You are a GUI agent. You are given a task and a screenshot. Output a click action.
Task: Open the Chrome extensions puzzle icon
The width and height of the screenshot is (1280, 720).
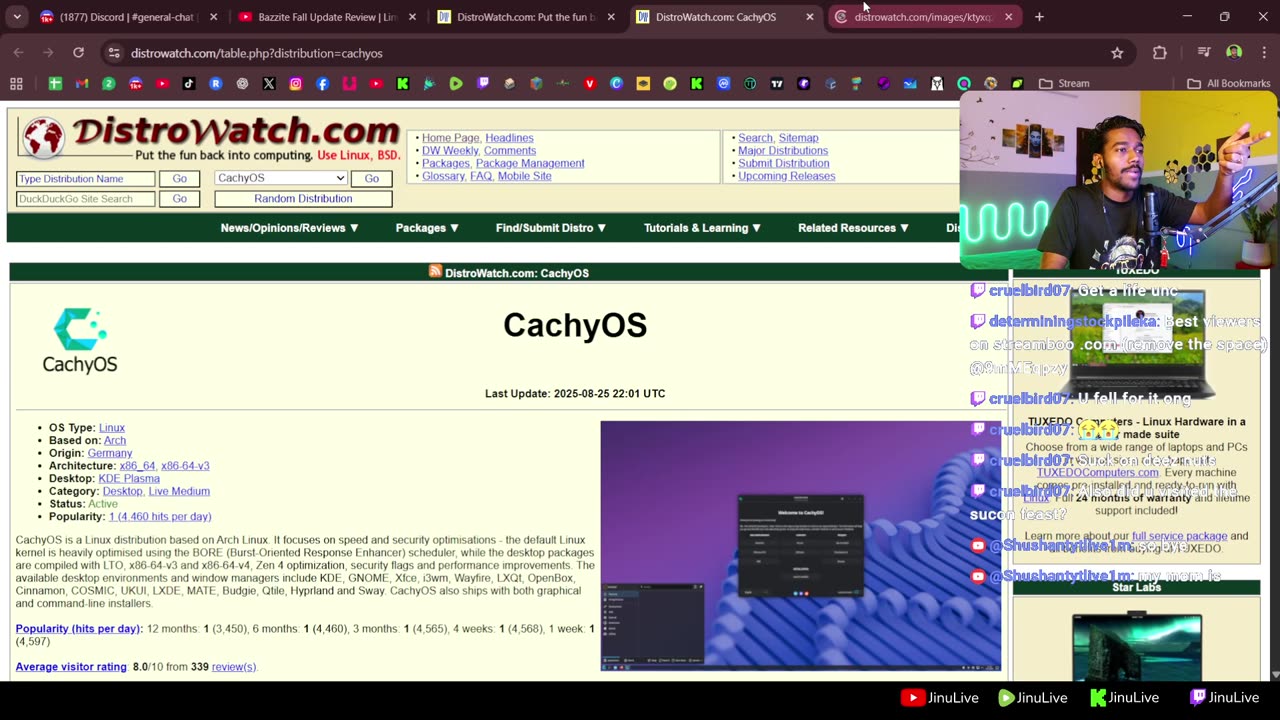1160,53
